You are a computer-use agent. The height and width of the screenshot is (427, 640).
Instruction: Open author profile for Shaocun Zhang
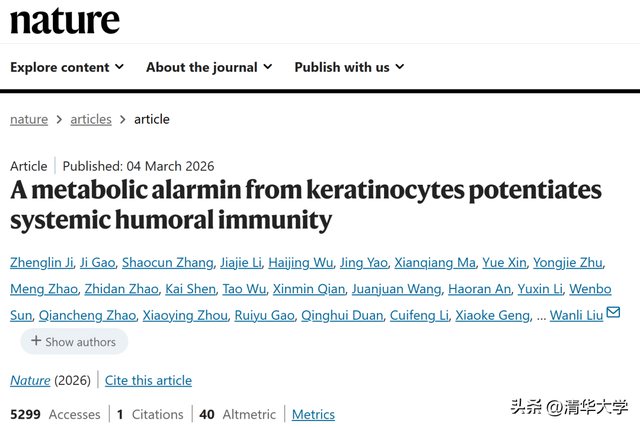coord(168,263)
